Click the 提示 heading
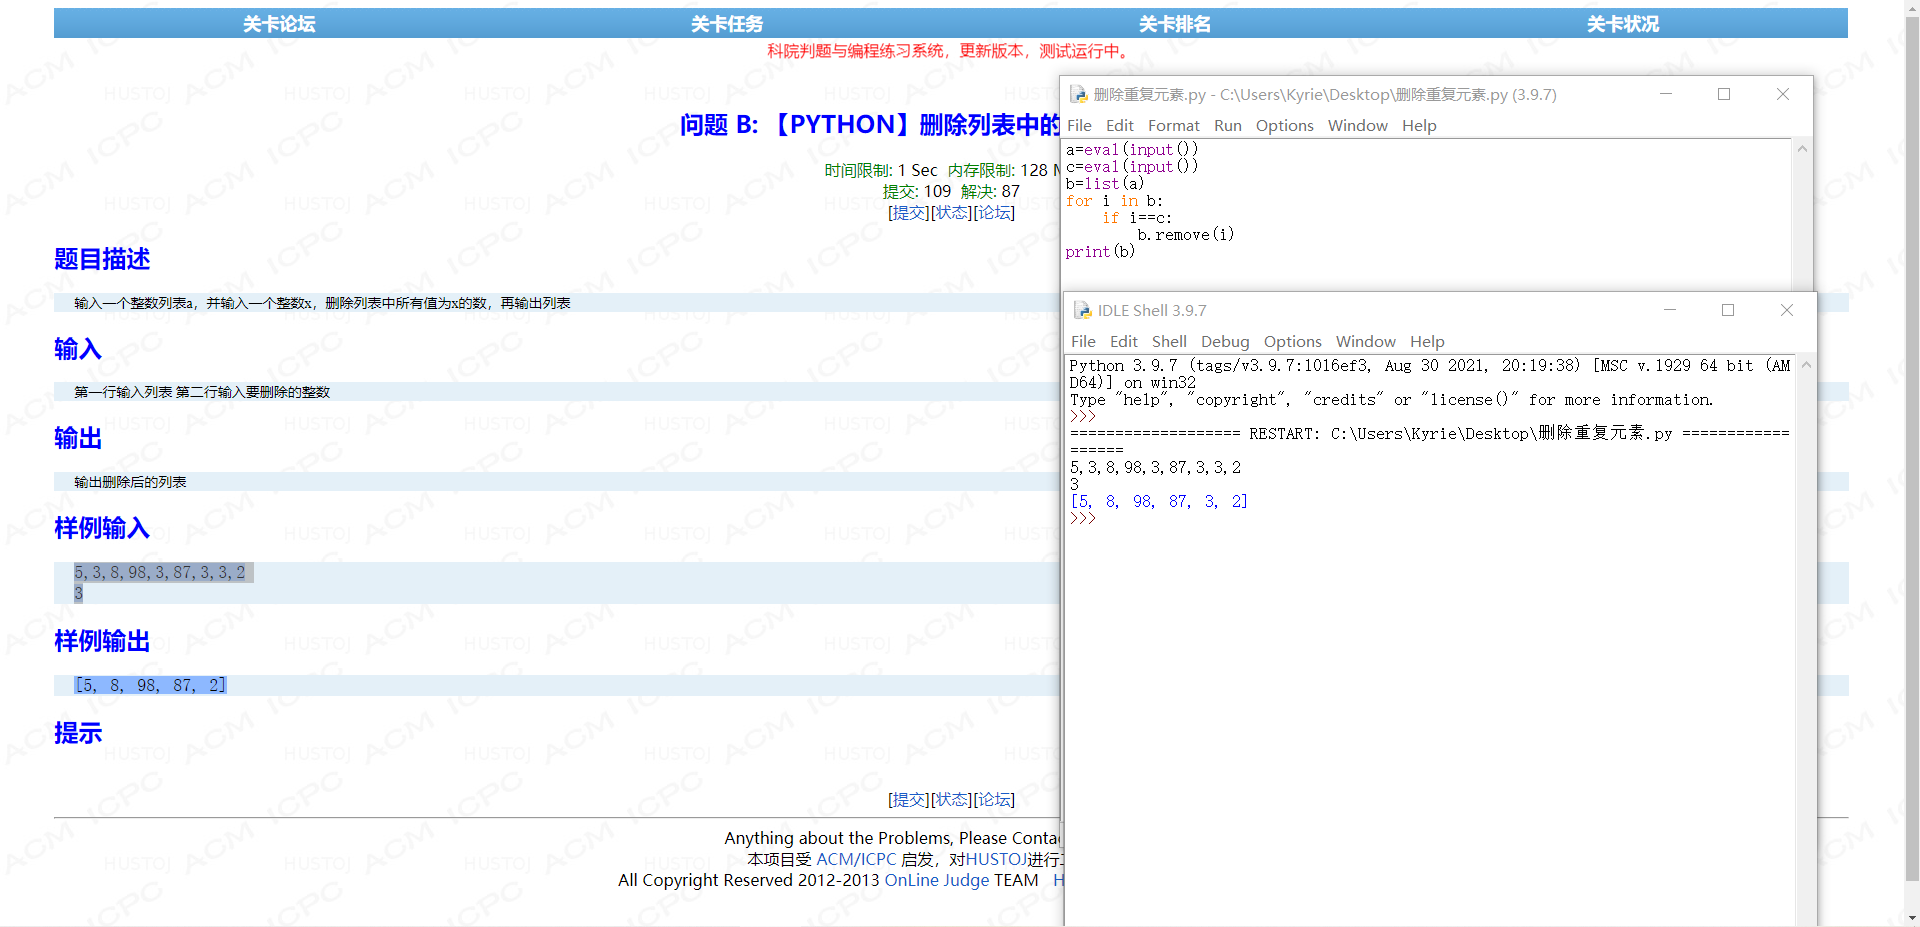This screenshot has width=1920, height=927. 78,733
